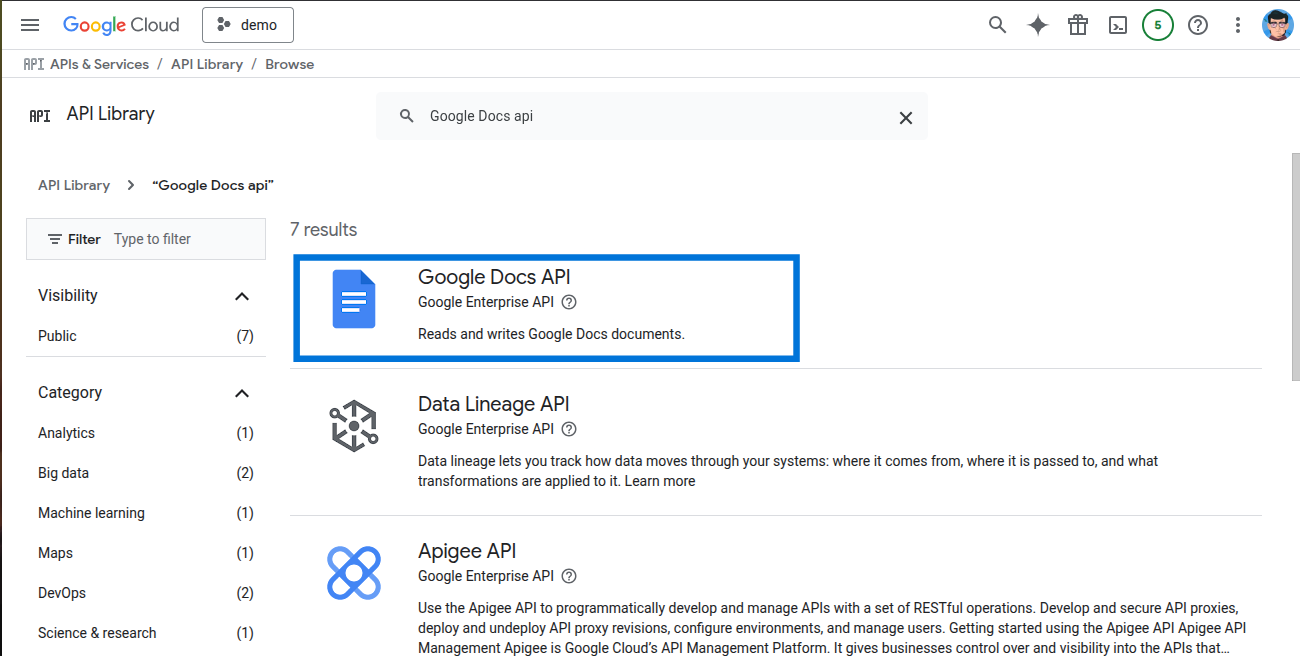Clear the search with the X button

906,117
